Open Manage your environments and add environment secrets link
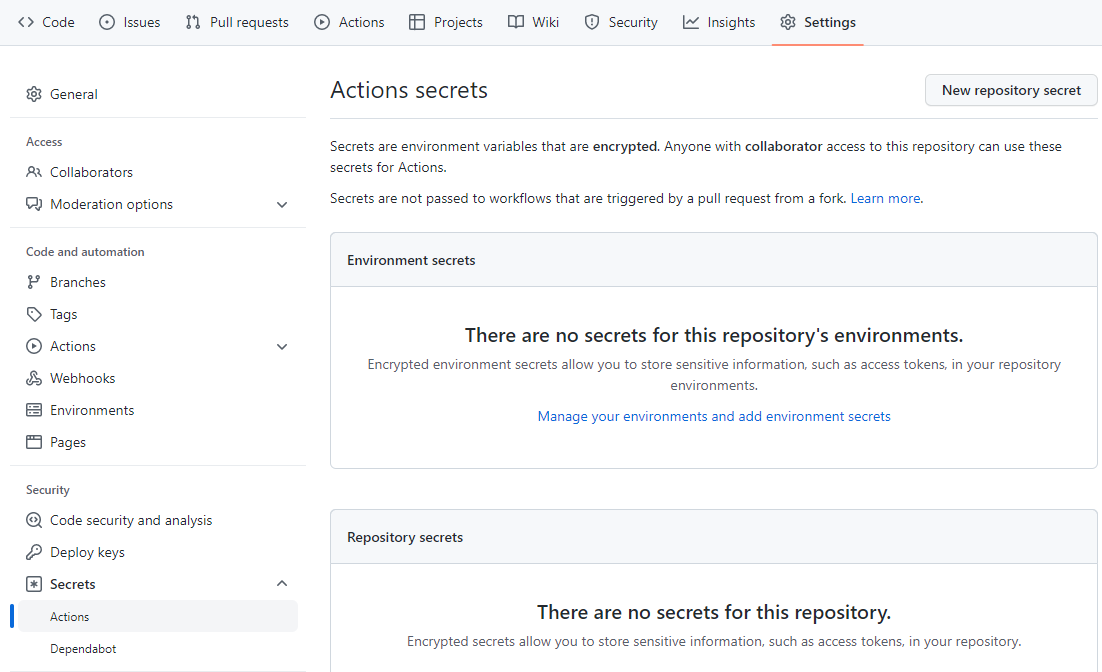This screenshot has width=1102, height=672. pyautogui.click(x=714, y=416)
